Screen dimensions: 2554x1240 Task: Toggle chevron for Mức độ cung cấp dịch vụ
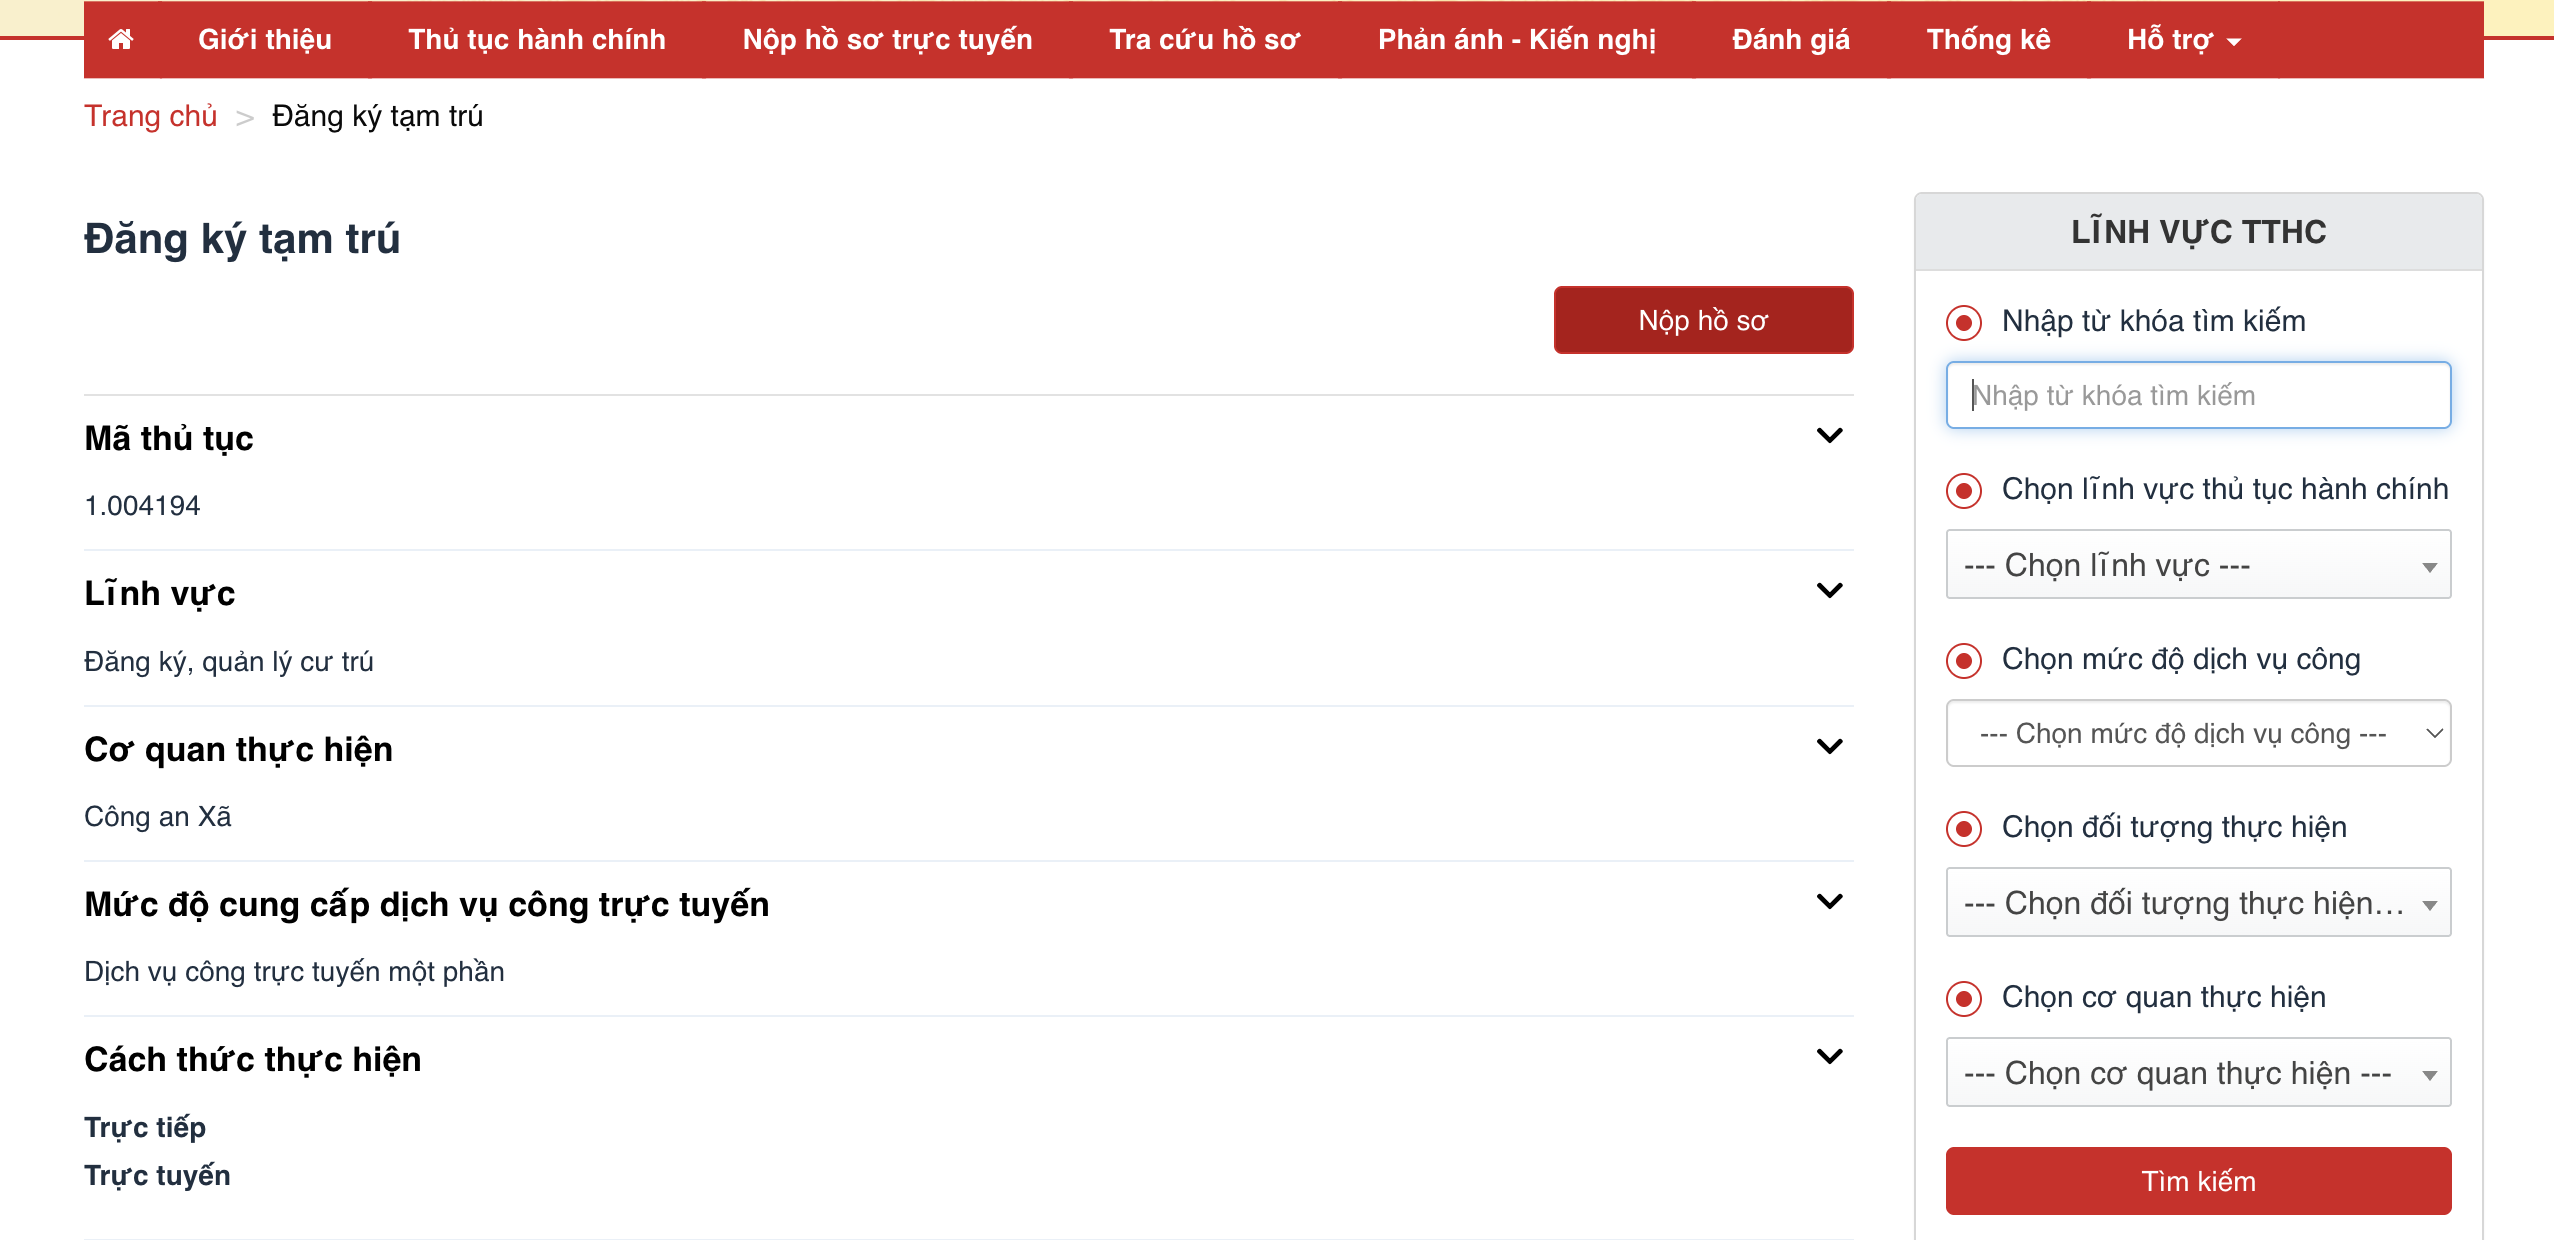(x=1829, y=902)
